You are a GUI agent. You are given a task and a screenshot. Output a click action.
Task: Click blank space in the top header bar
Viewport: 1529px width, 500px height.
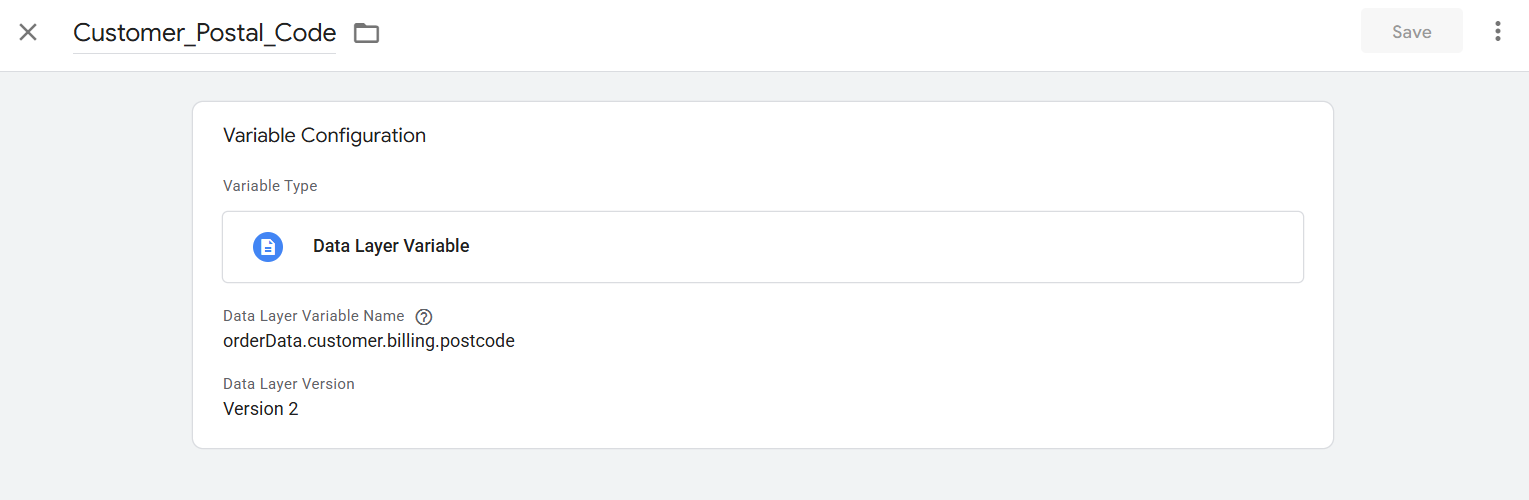(x=860, y=35)
